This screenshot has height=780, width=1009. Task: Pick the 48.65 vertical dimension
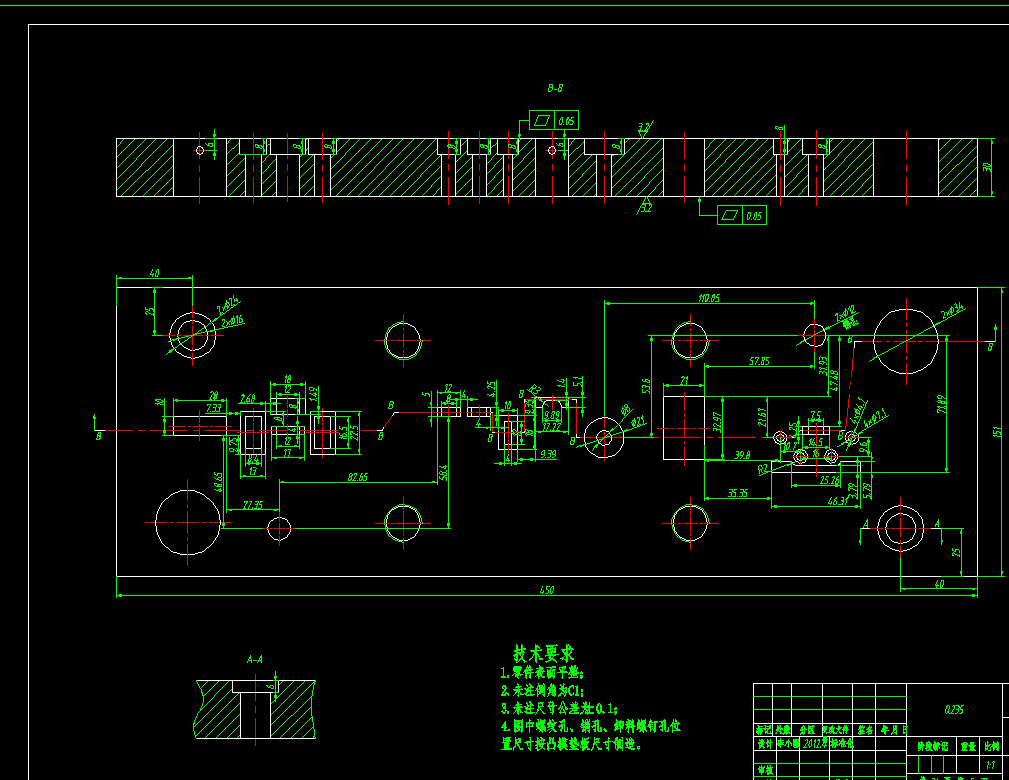(218, 482)
